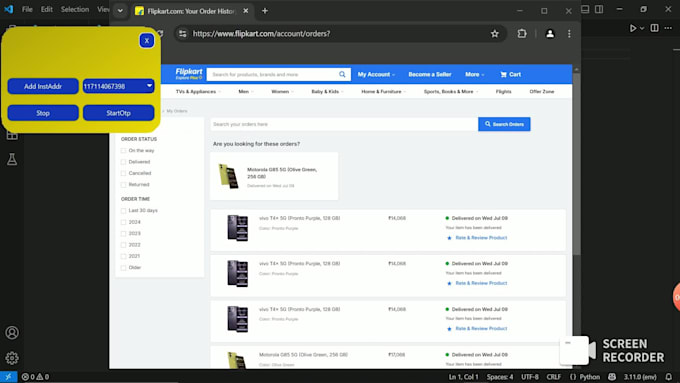This screenshot has height=383, width=680.
Task: Expand TVs & Appliances category
Action: (198, 92)
